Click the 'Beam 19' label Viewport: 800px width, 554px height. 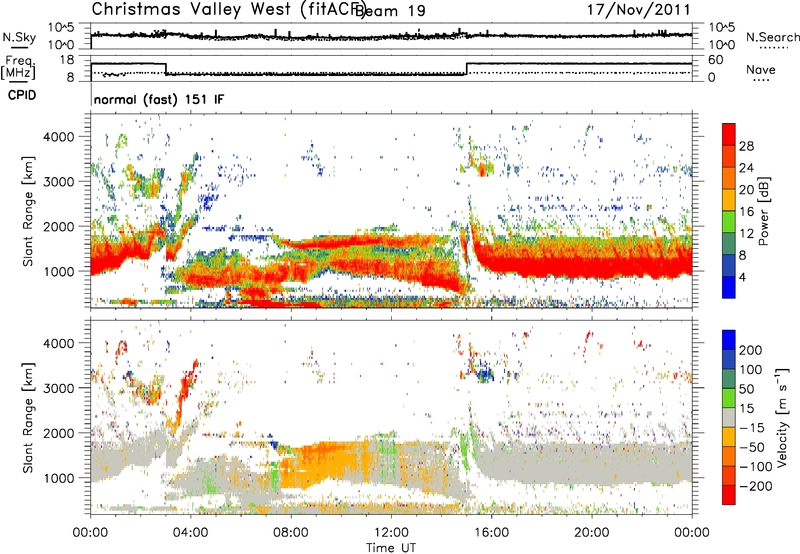click(x=390, y=10)
